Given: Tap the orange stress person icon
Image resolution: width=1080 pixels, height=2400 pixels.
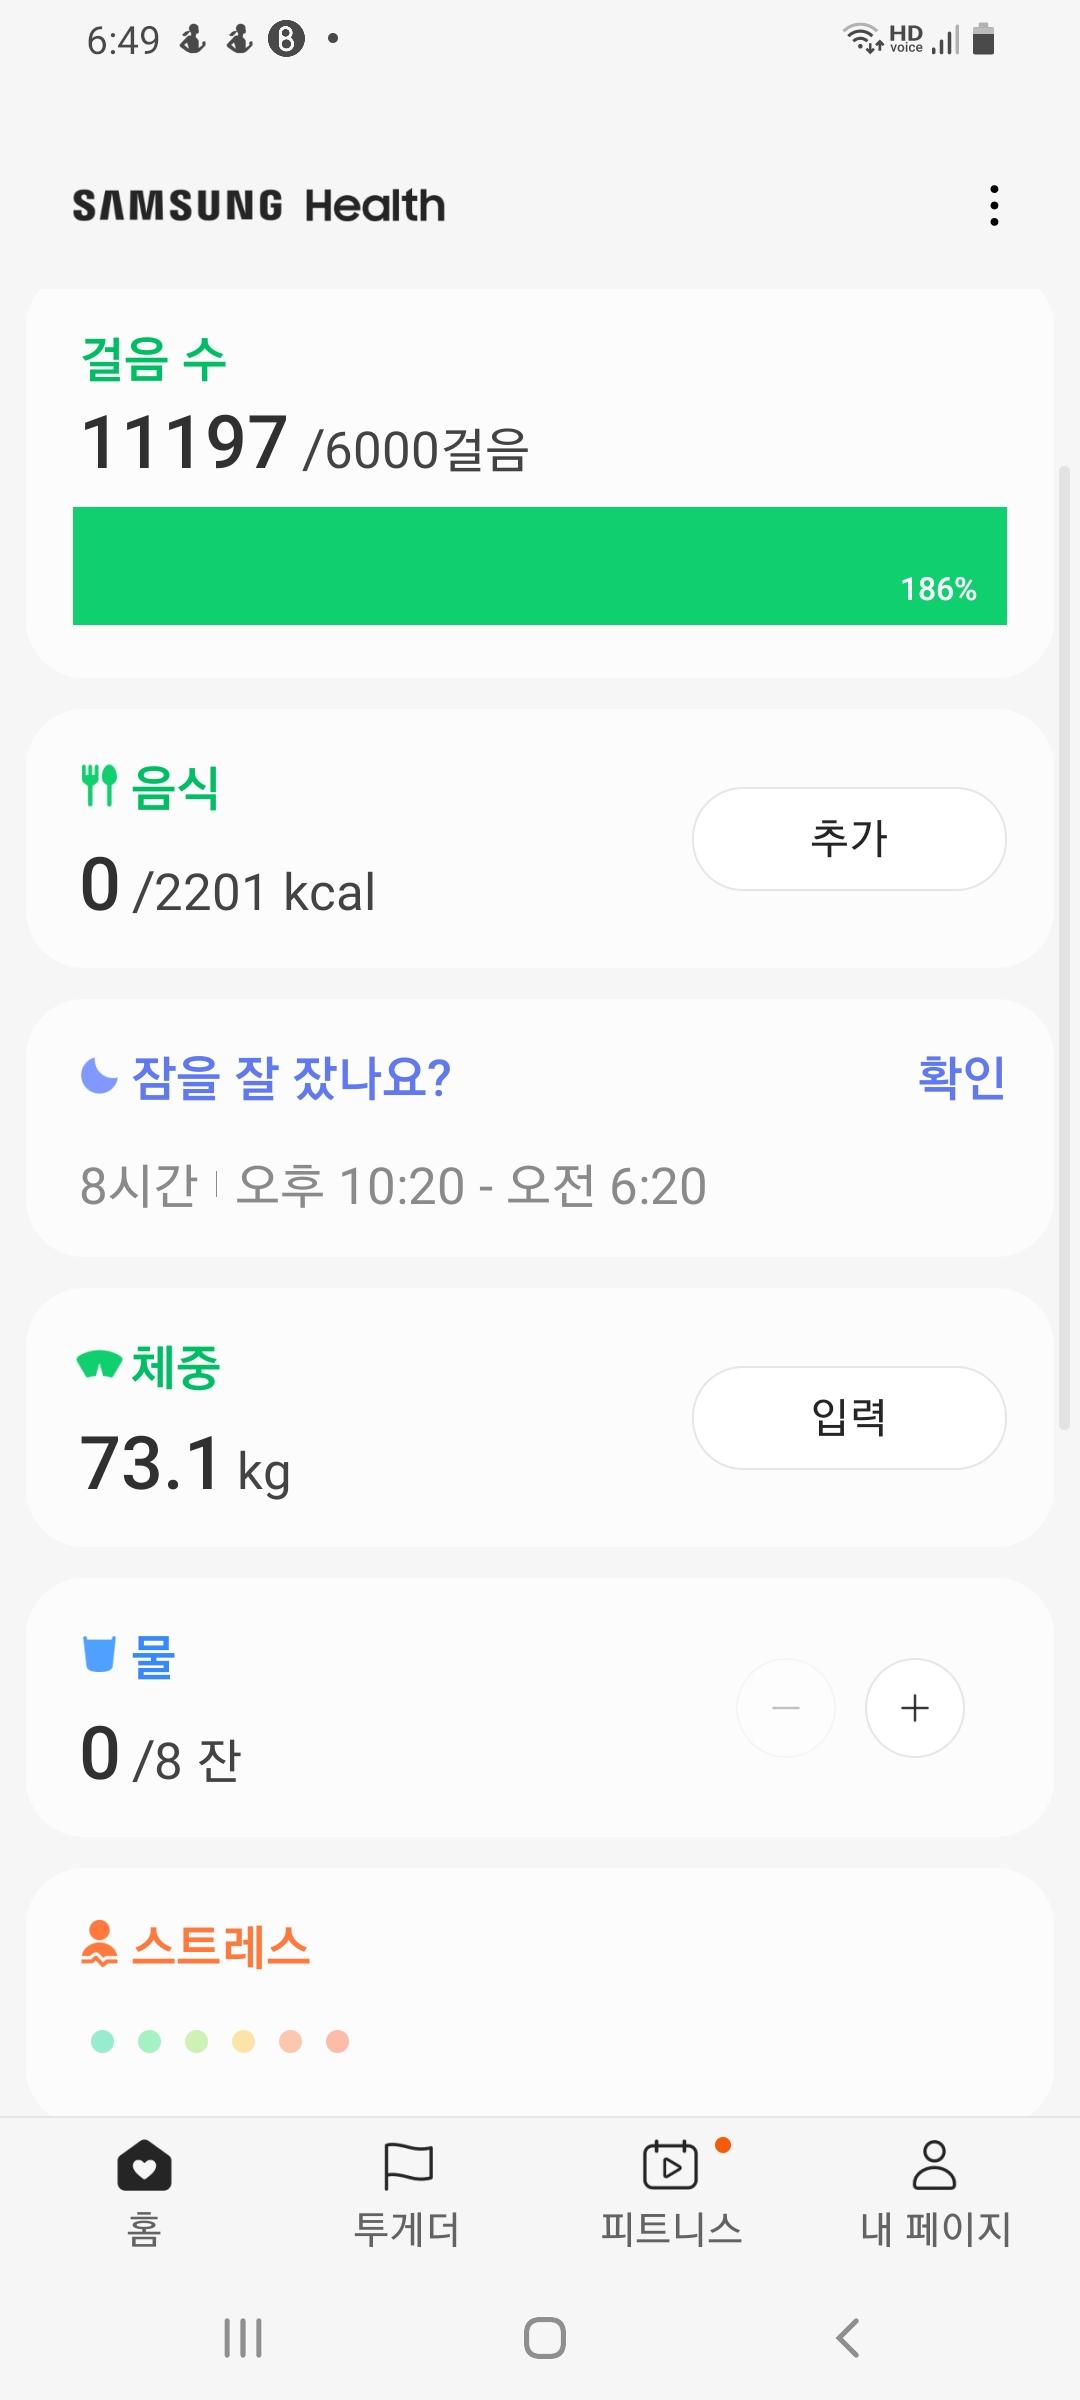Looking at the screenshot, I should coord(99,1943).
